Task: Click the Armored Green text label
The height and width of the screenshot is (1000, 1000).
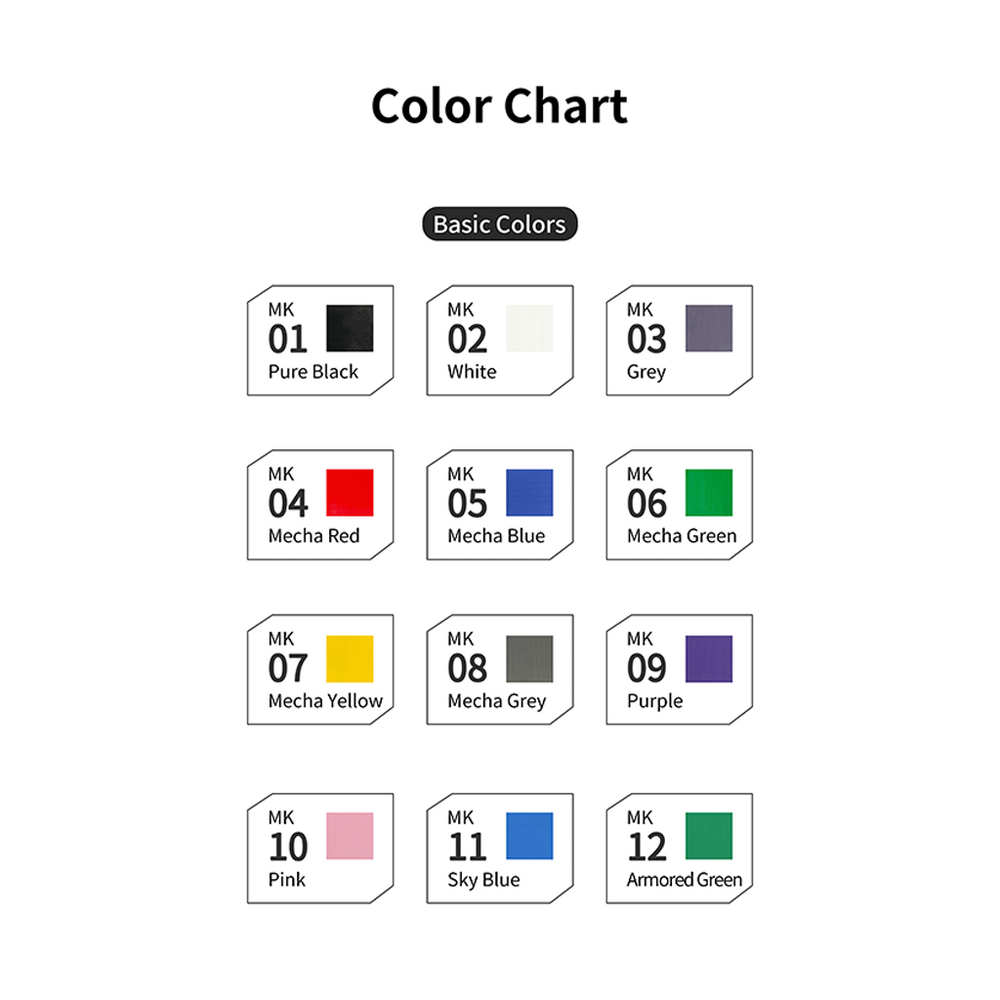Action: coord(684,879)
